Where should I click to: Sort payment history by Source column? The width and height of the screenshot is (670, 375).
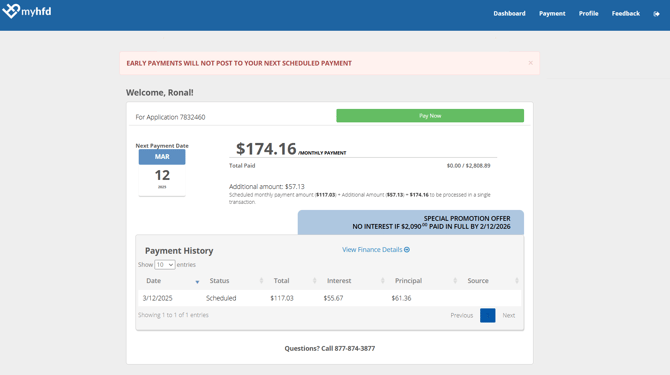(491, 281)
